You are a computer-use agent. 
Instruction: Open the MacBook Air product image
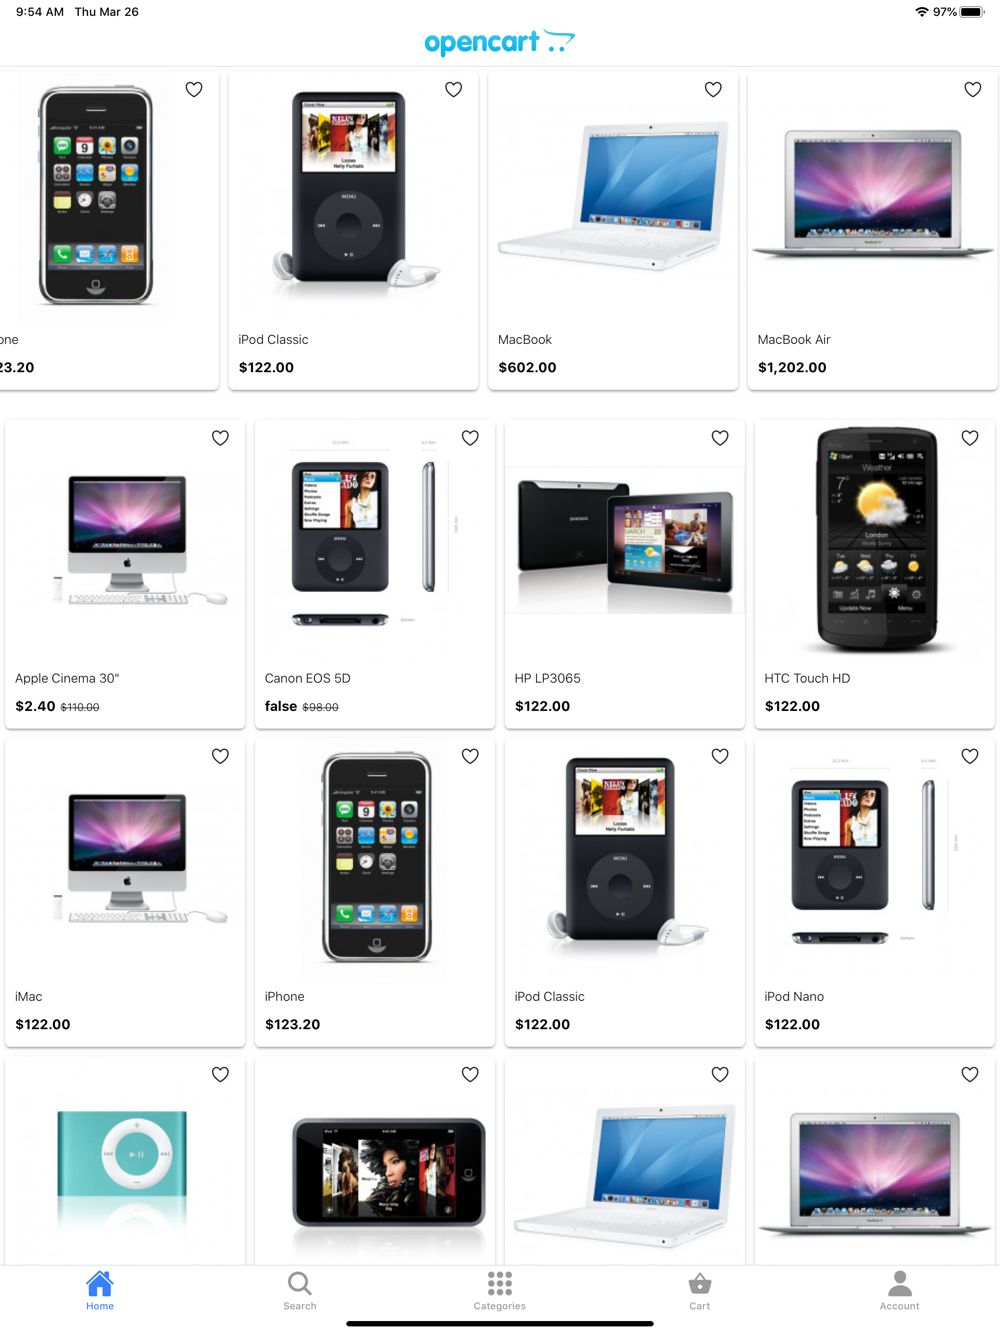pos(872,192)
